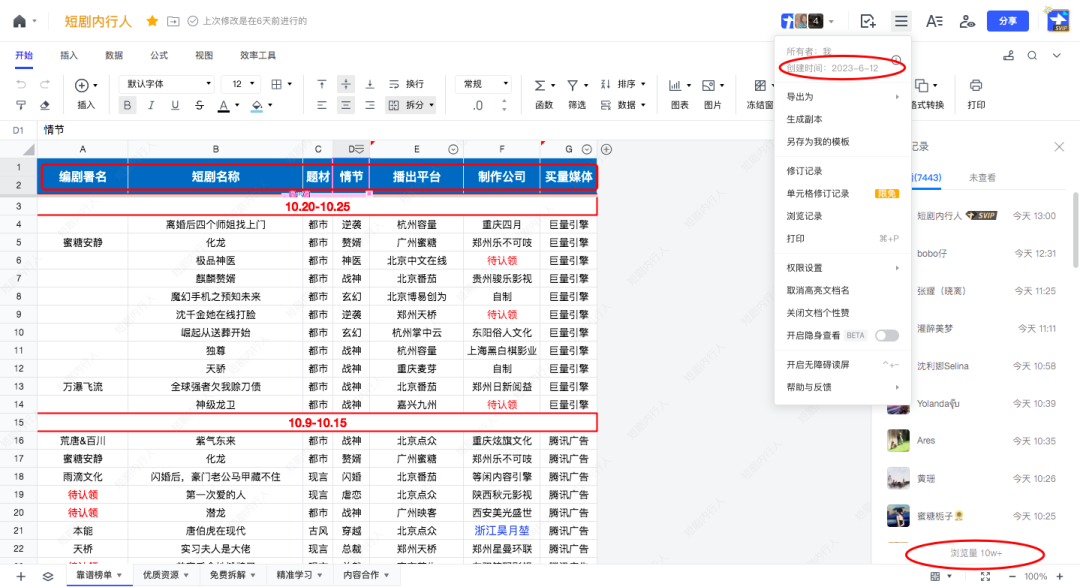Open the 函数 sum function menu
The image size is (1080, 587).
(x=544, y=94)
